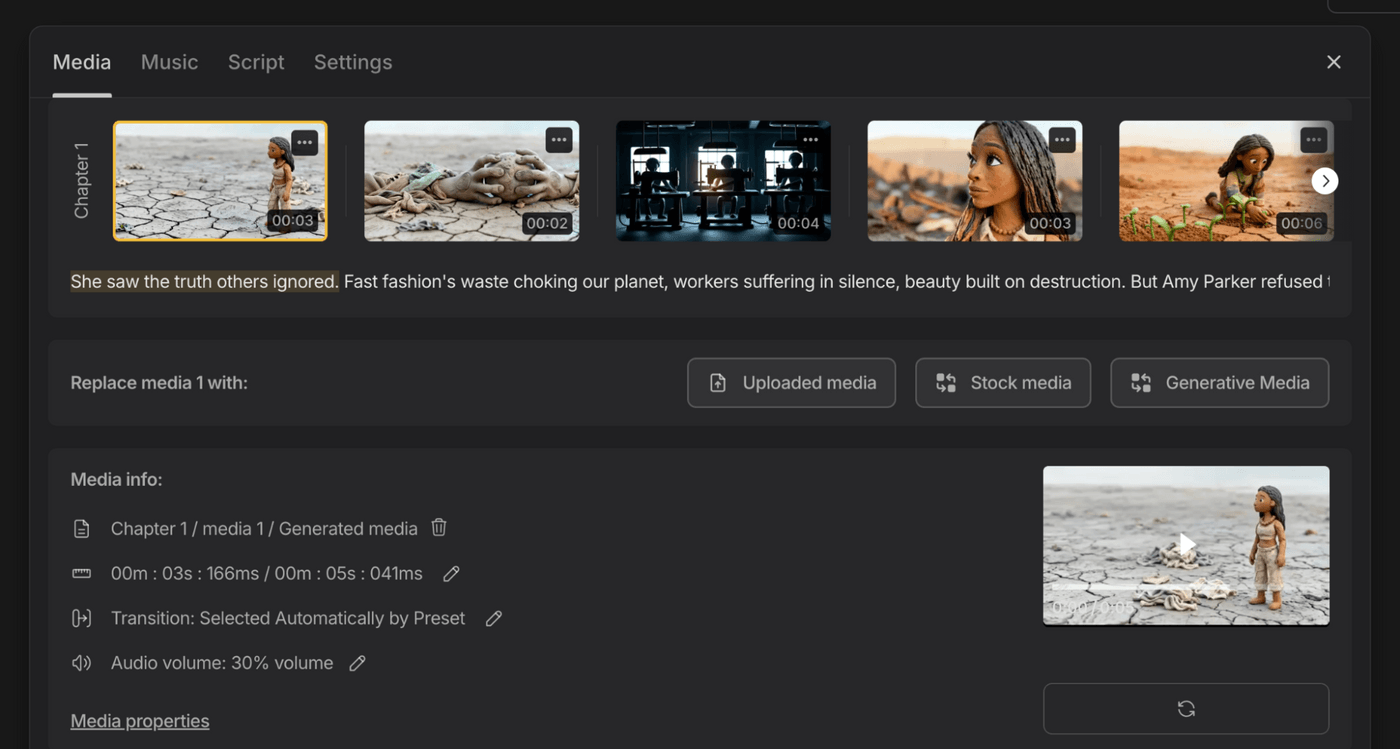The width and height of the screenshot is (1400, 749).
Task: Play the media preview video
Action: [x=1186, y=544]
